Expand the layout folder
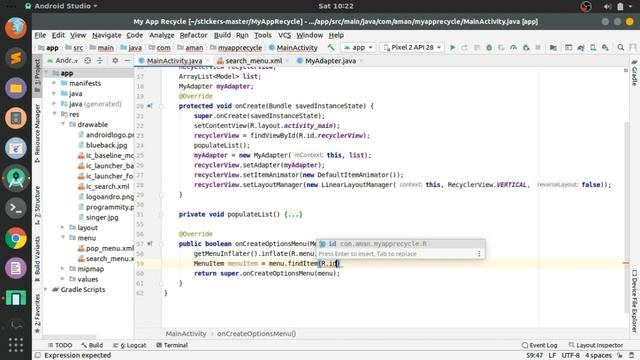 coord(63,228)
